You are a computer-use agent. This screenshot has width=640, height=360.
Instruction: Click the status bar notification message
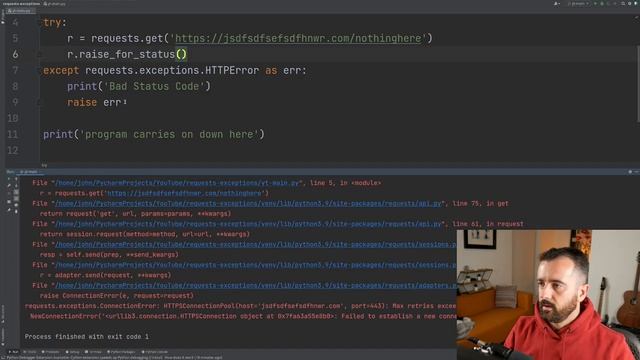114,357
